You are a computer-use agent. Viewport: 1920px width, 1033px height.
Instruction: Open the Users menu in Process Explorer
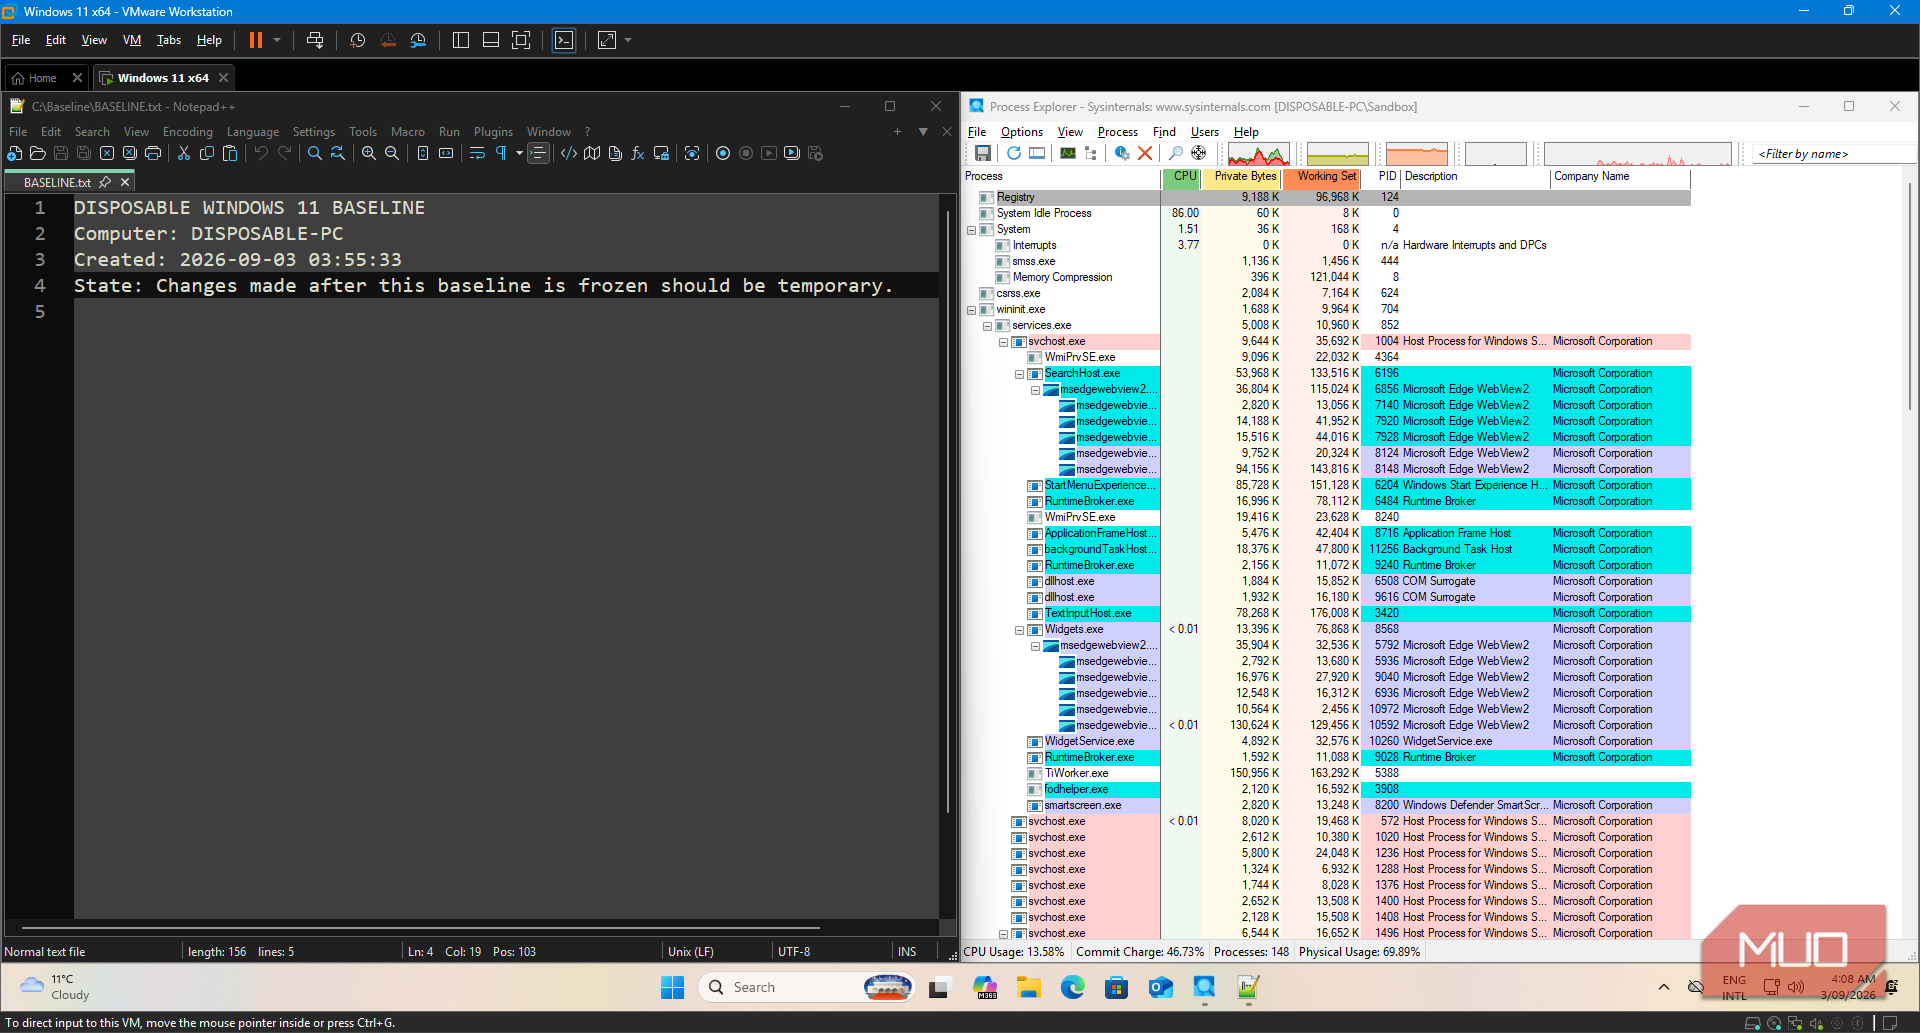click(1205, 132)
